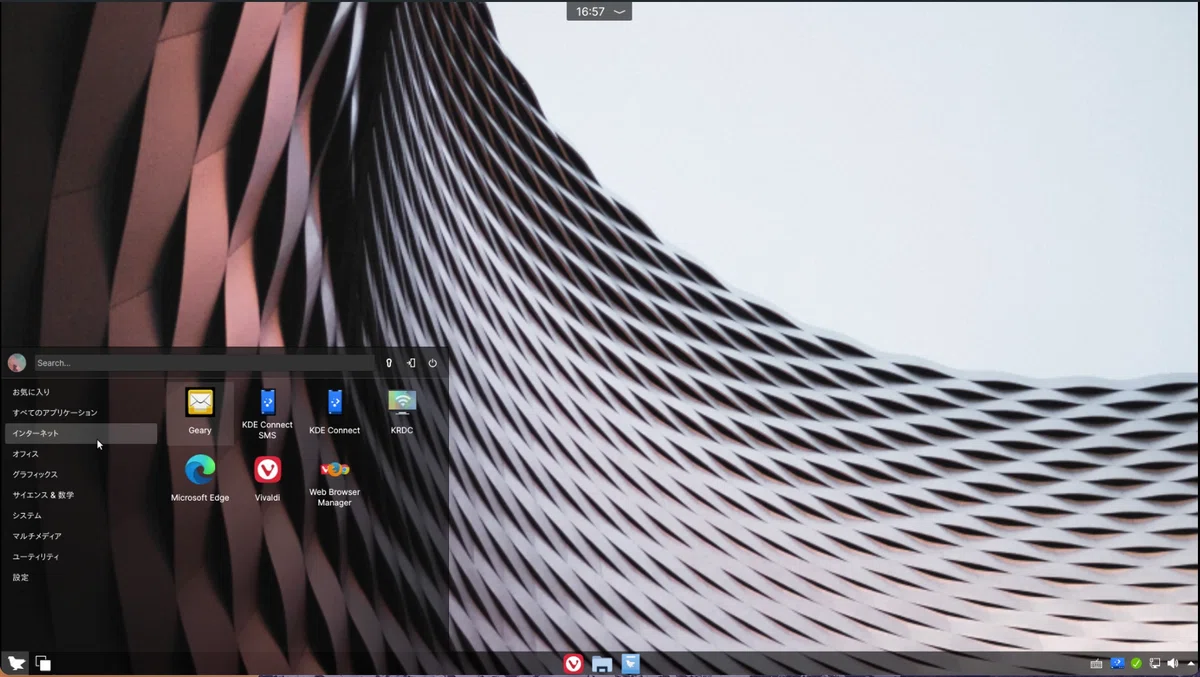Expand hidden system tray icons arrow
This screenshot has height=677, width=1200.
point(1191,663)
